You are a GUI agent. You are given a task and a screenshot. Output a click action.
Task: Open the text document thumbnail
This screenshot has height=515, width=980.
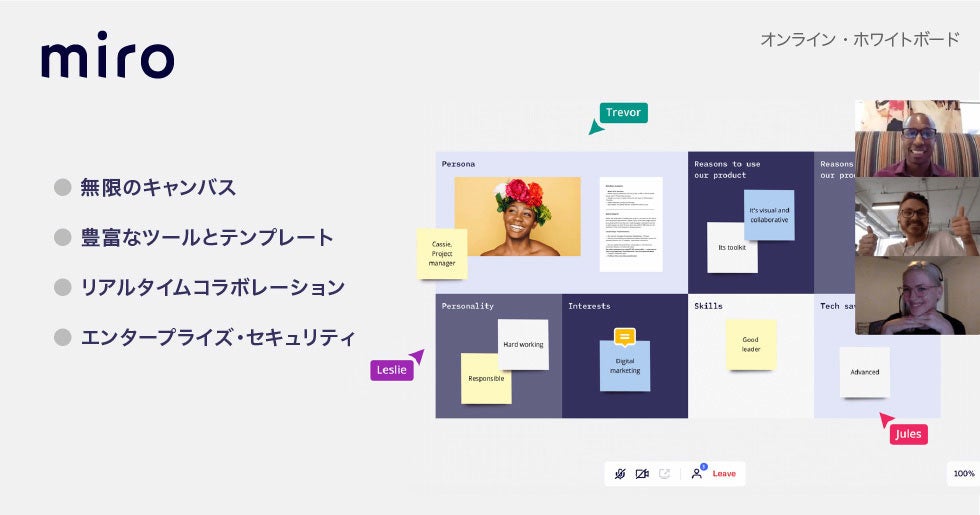click(x=631, y=224)
